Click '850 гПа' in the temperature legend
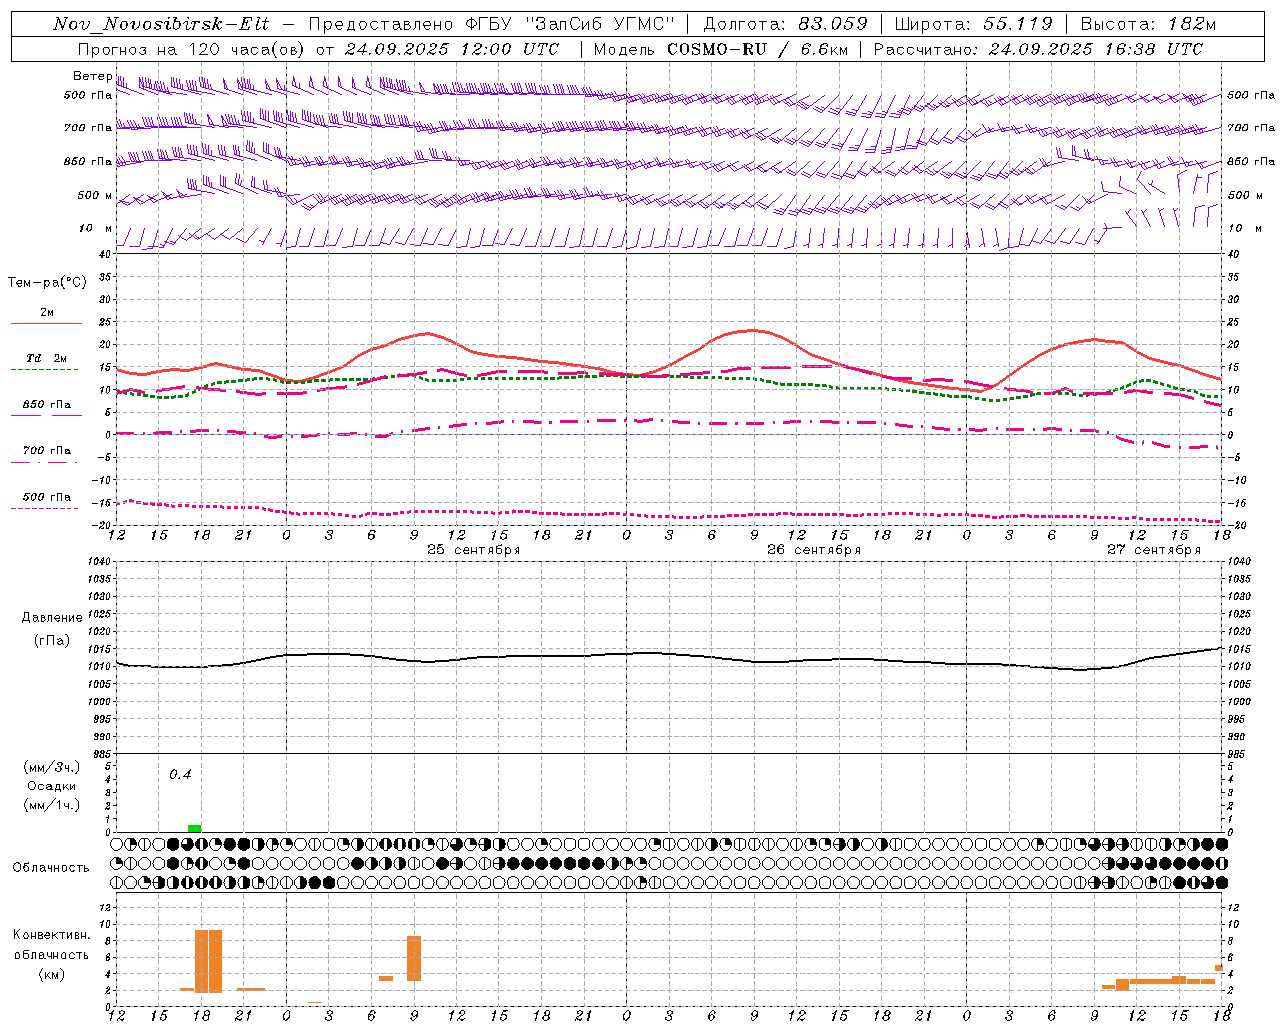 pyautogui.click(x=47, y=405)
